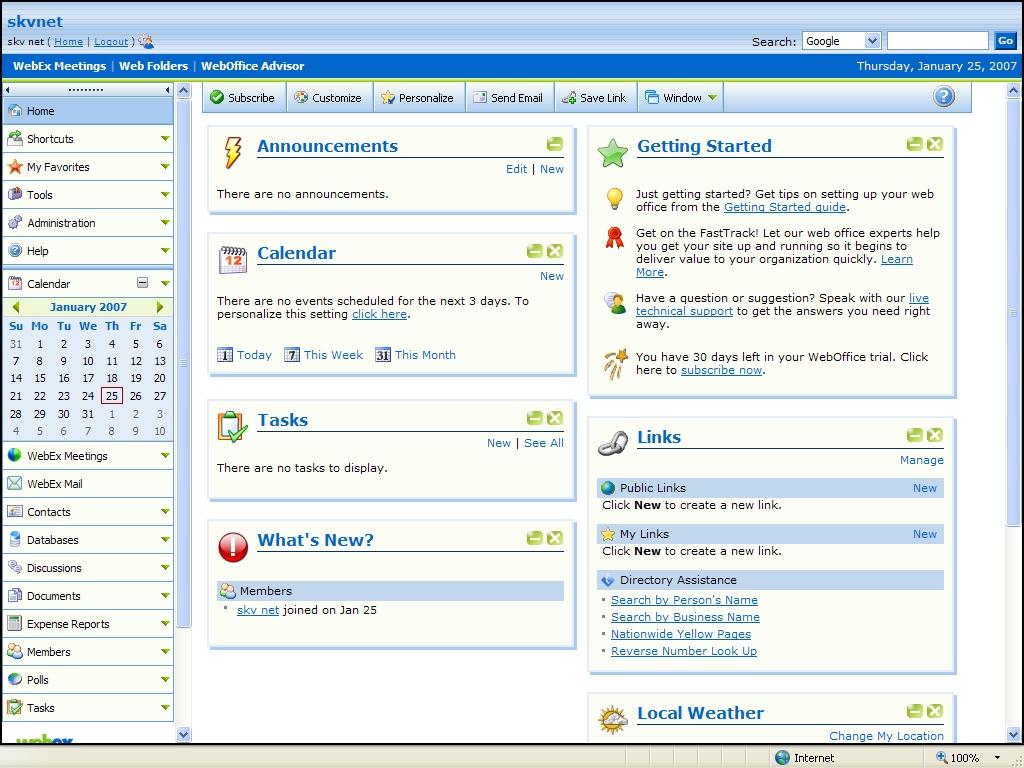
Task: Click the Go search button
Action: click(1005, 41)
